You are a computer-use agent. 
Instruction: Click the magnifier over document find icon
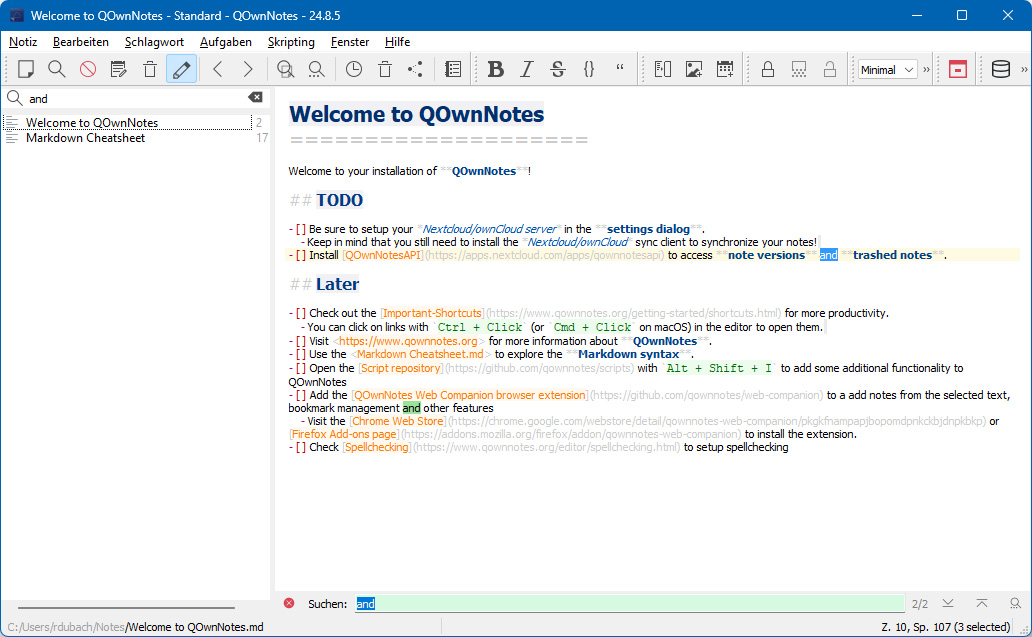click(x=285, y=69)
